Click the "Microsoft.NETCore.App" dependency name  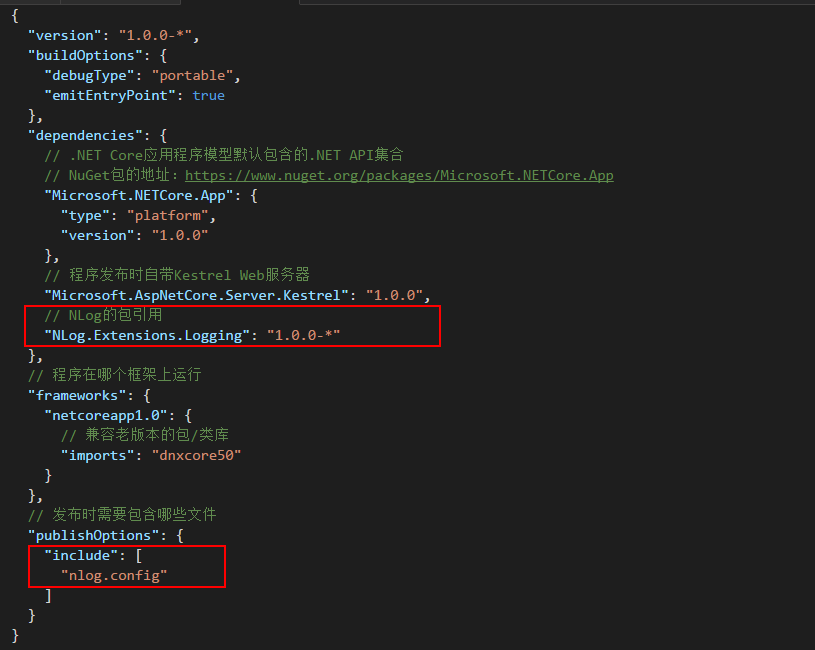(x=139, y=195)
